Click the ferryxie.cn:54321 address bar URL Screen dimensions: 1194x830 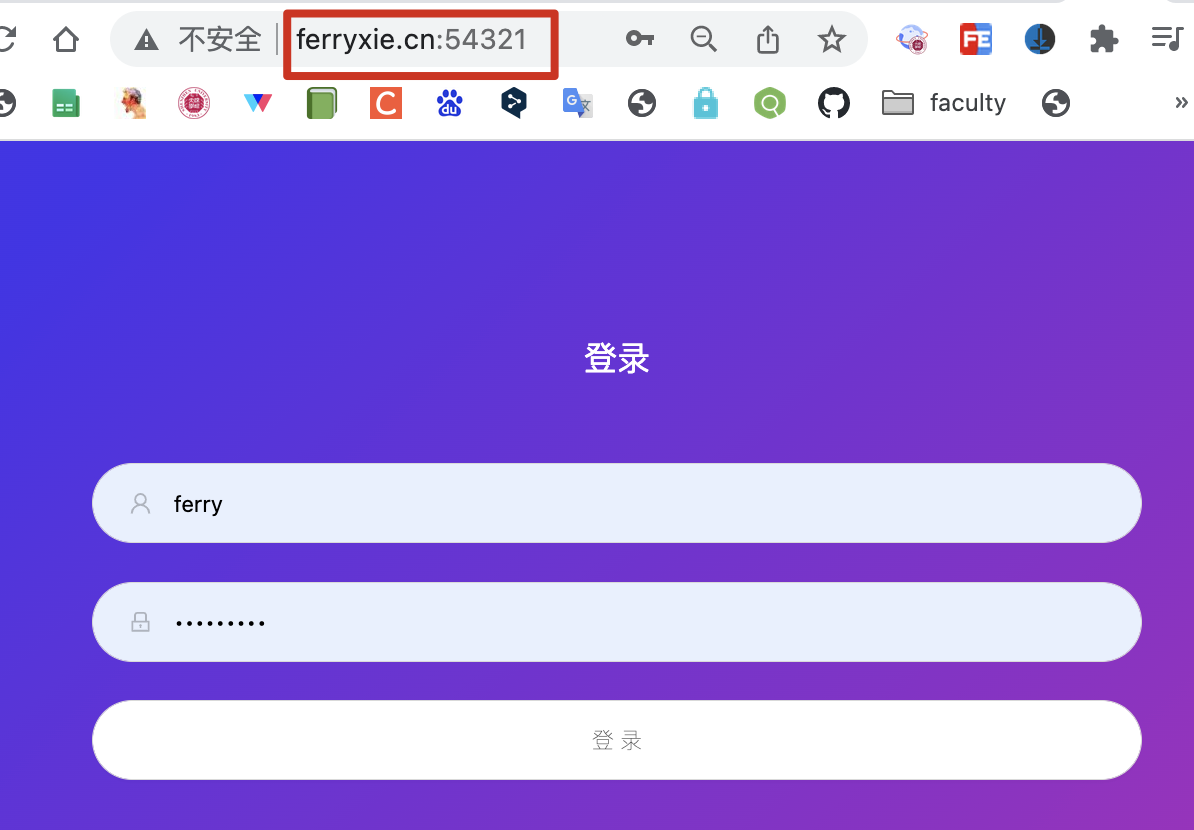pyautogui.click(x=411, y=40)
